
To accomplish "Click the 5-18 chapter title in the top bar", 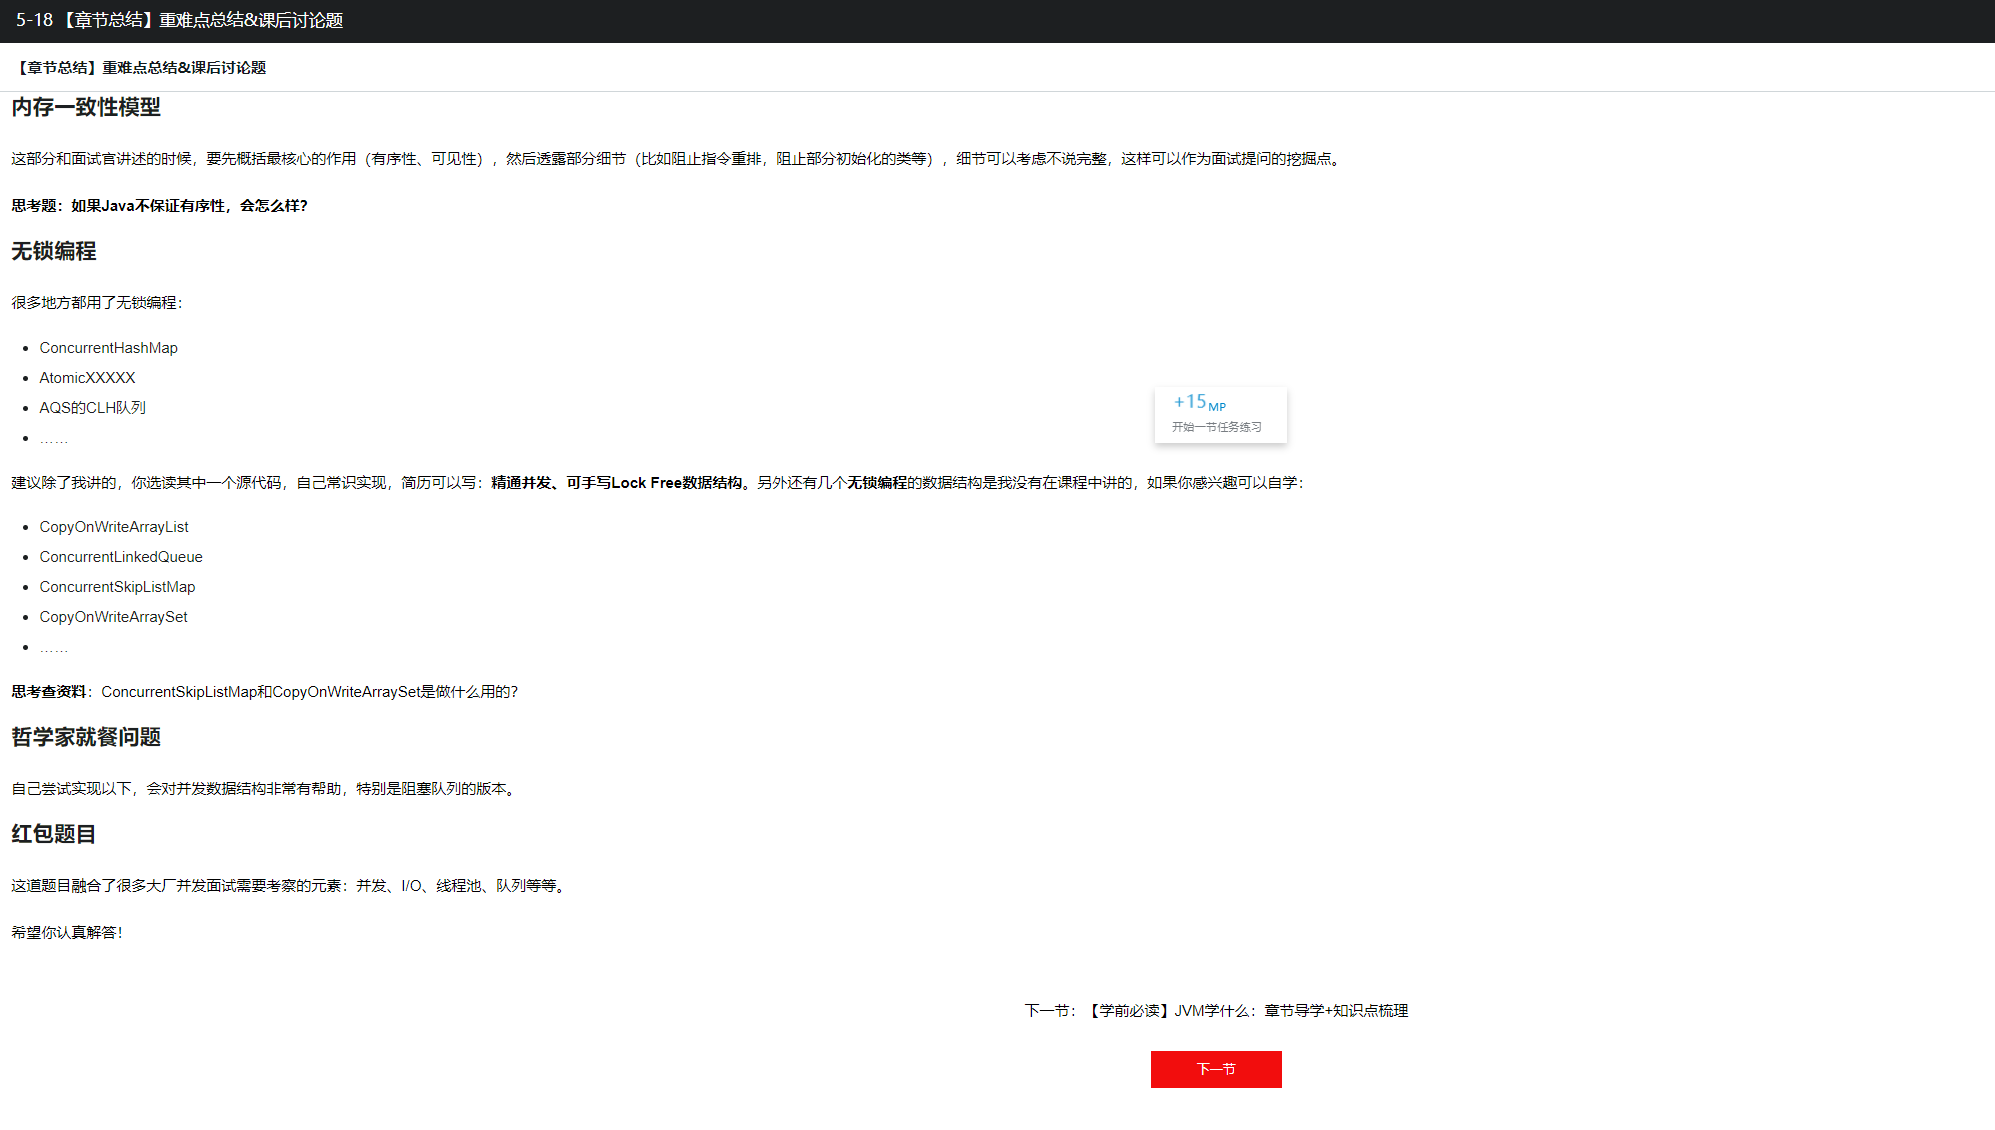I will click(x=179, y=20).
